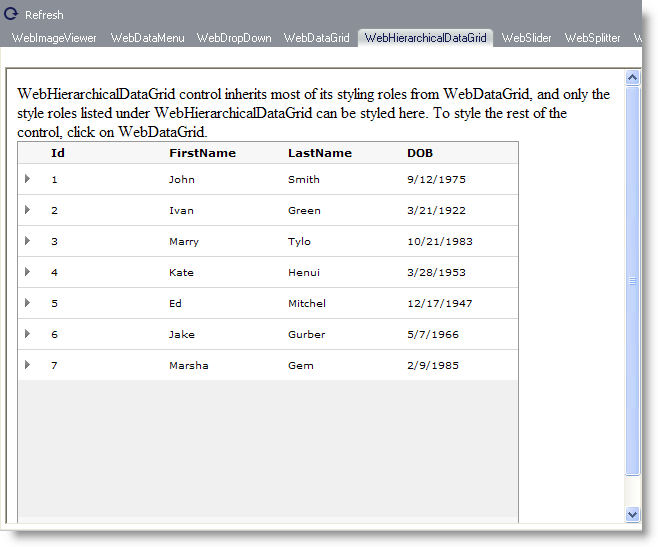
Task: Select the cell containing Ivan
Action: (x=181, y=211)
